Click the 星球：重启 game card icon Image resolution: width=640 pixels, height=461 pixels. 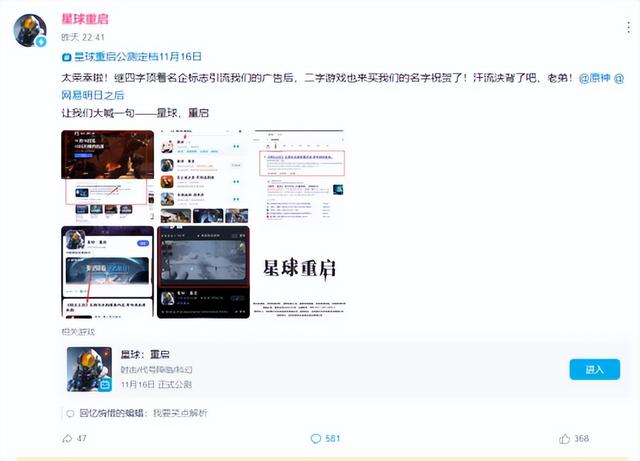point(89,369)
